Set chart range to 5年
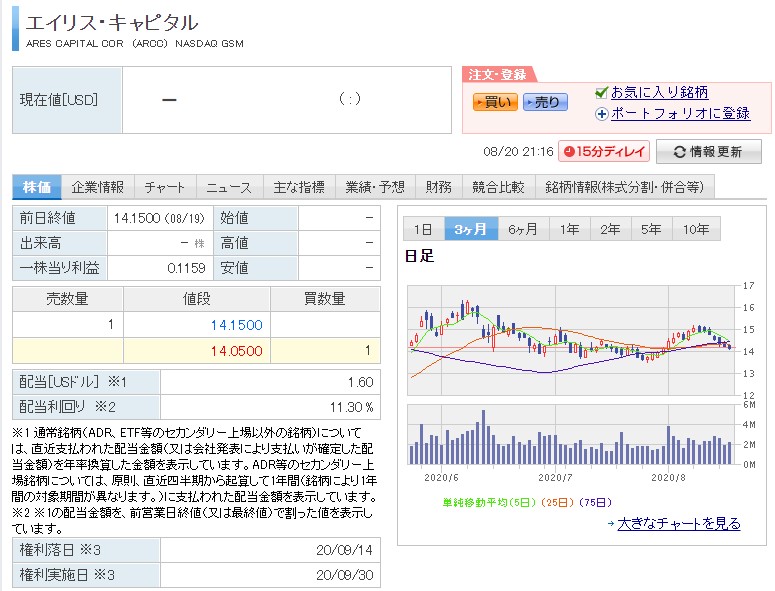This screenshot has width=775, height=591. tap(651, 229)
